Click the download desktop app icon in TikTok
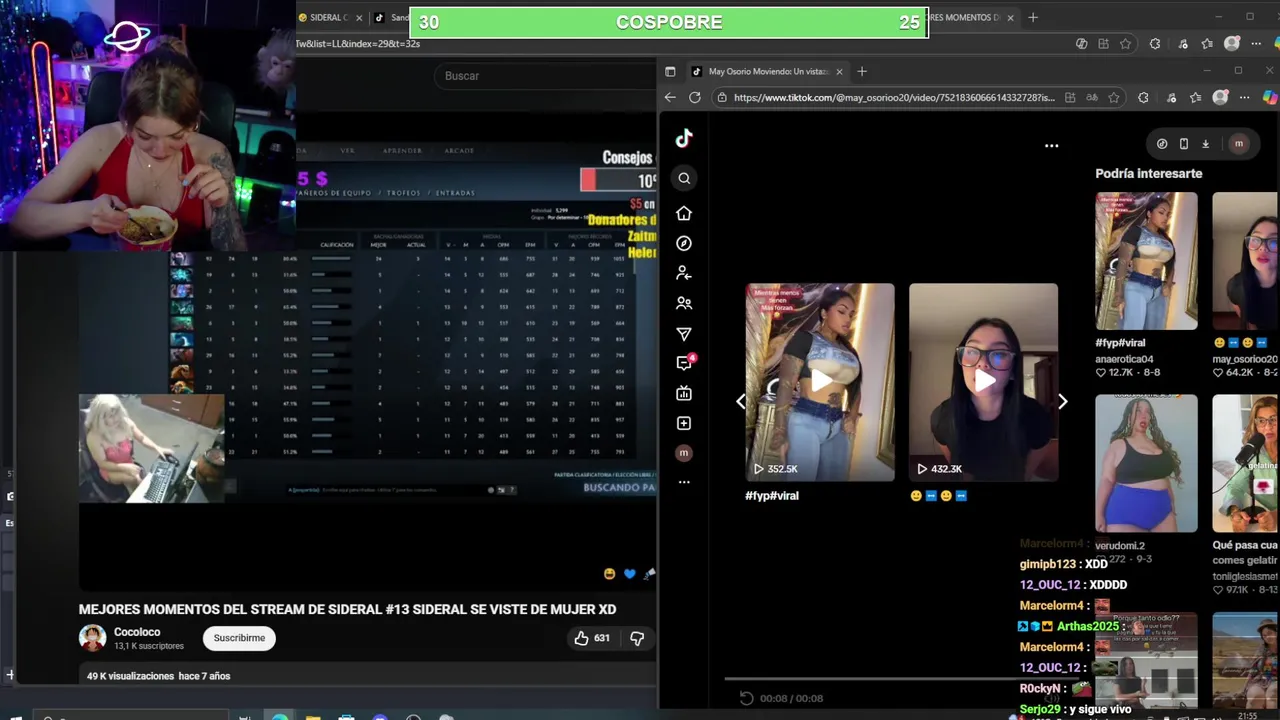This screenshot has height=720, width=1280. click(1205, 144)
